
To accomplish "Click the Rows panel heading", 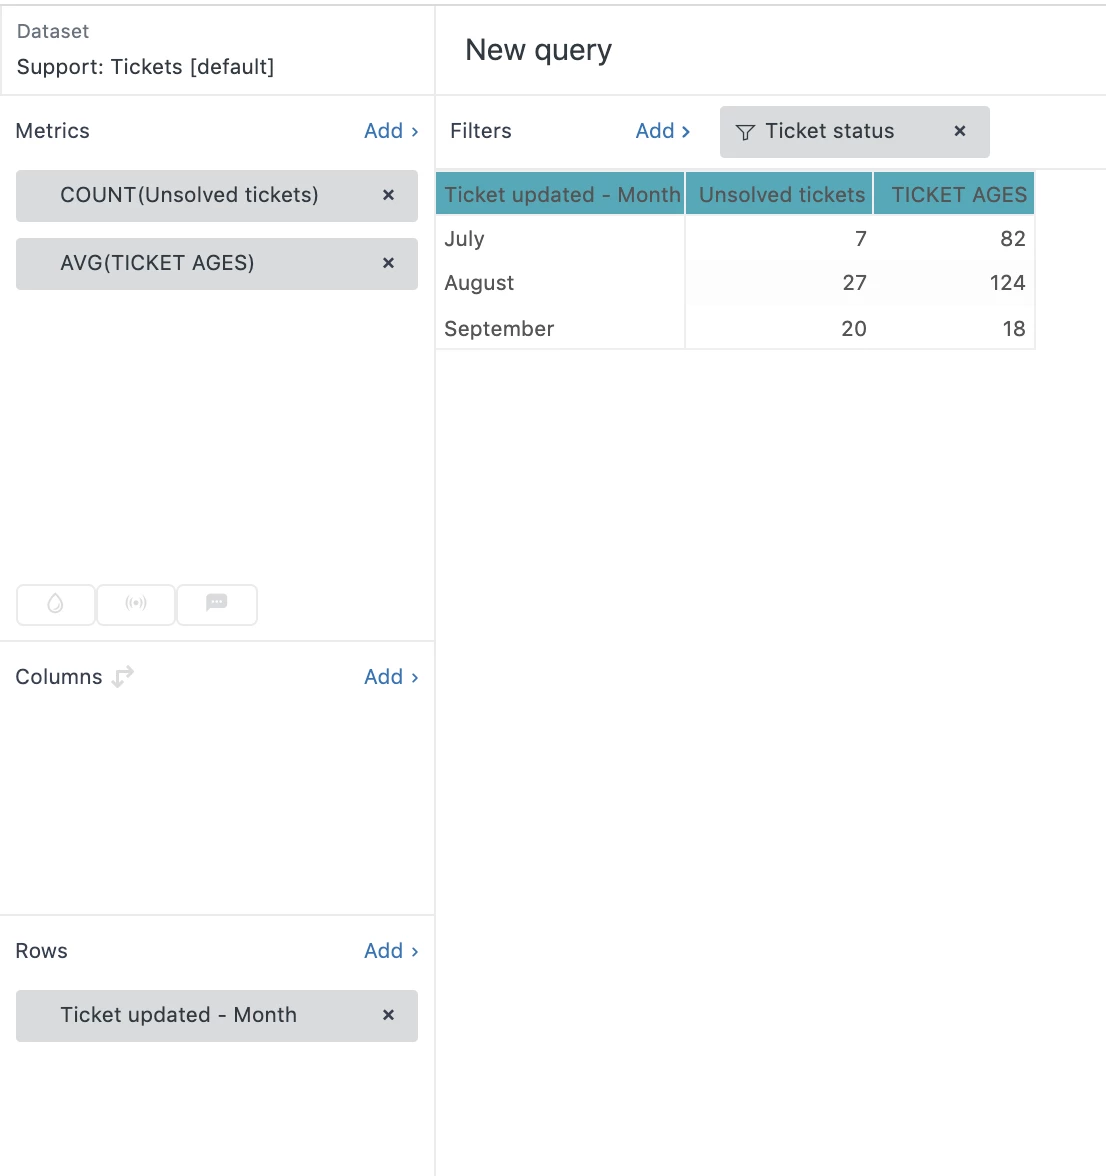I will [x=41, y=951].
